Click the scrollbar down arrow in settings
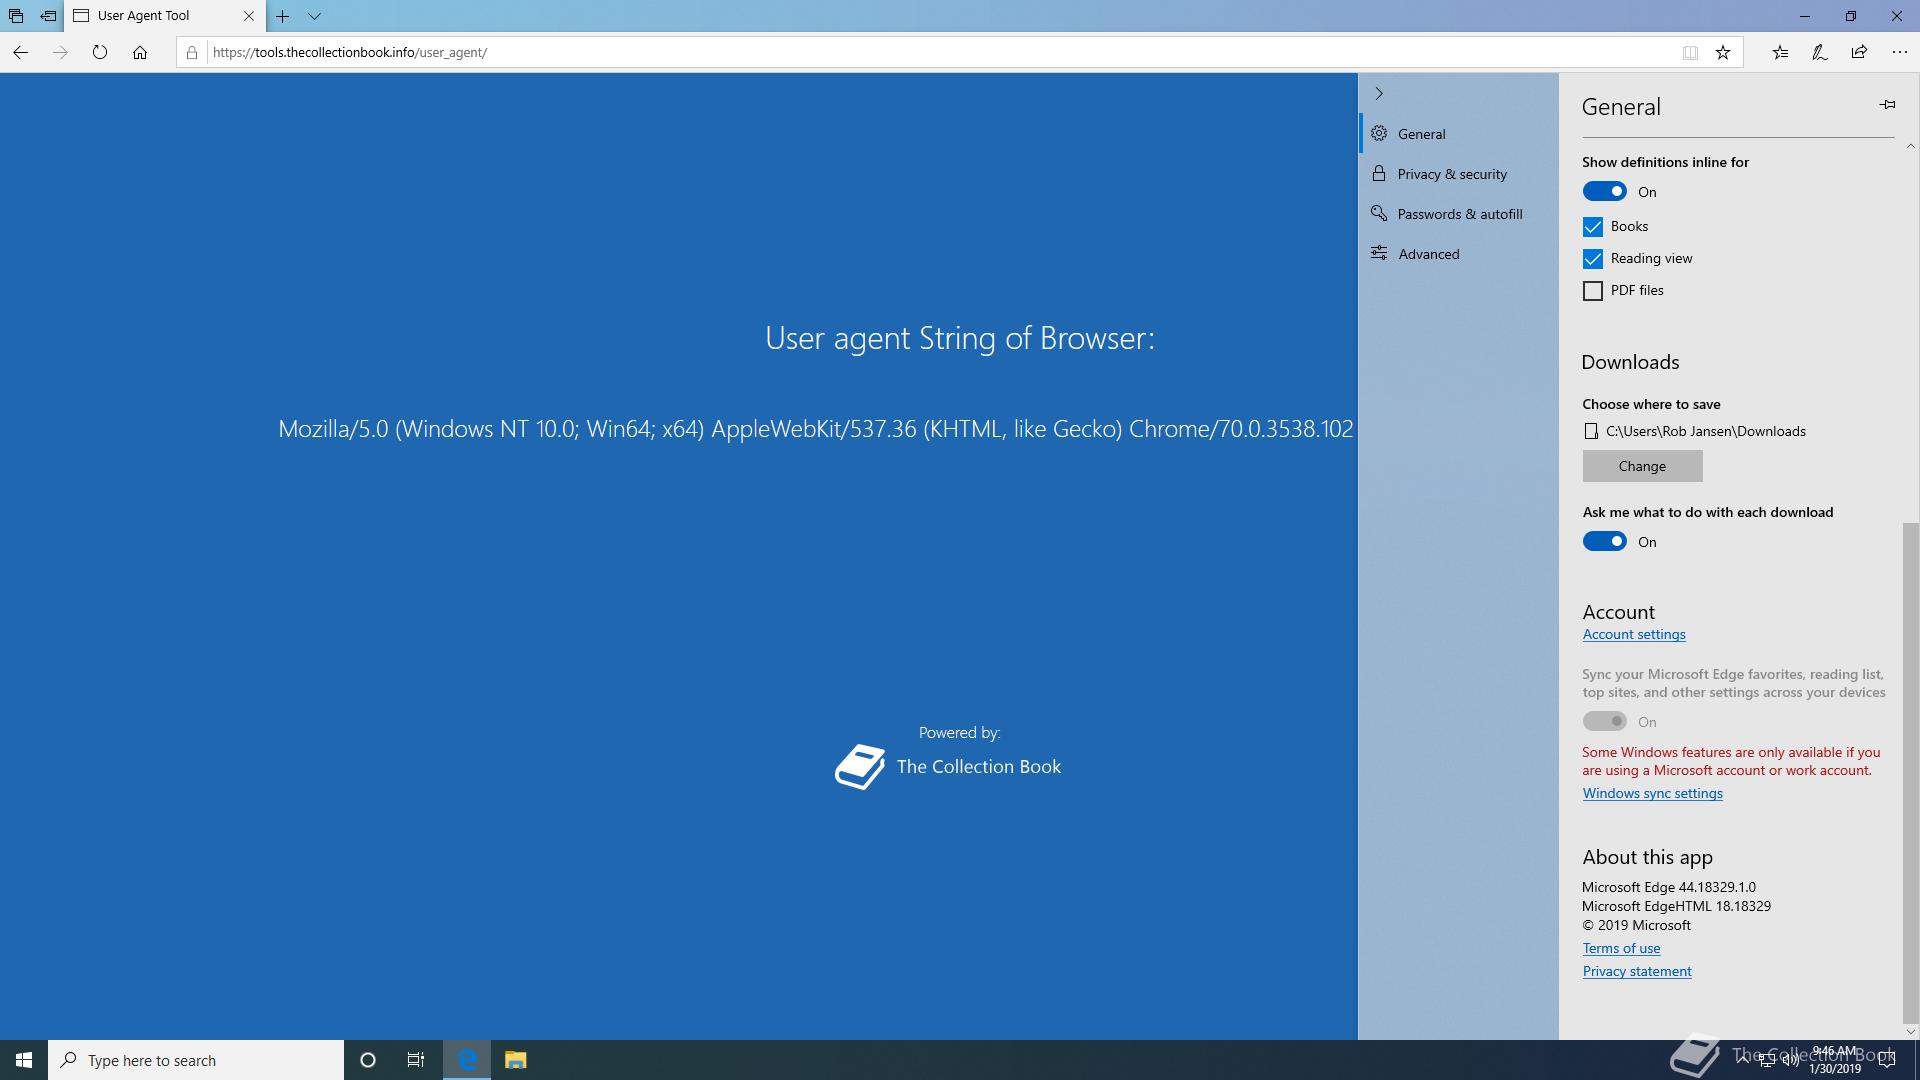The height and width of the screenshot is (1080, 1920). [1910, 1031]
